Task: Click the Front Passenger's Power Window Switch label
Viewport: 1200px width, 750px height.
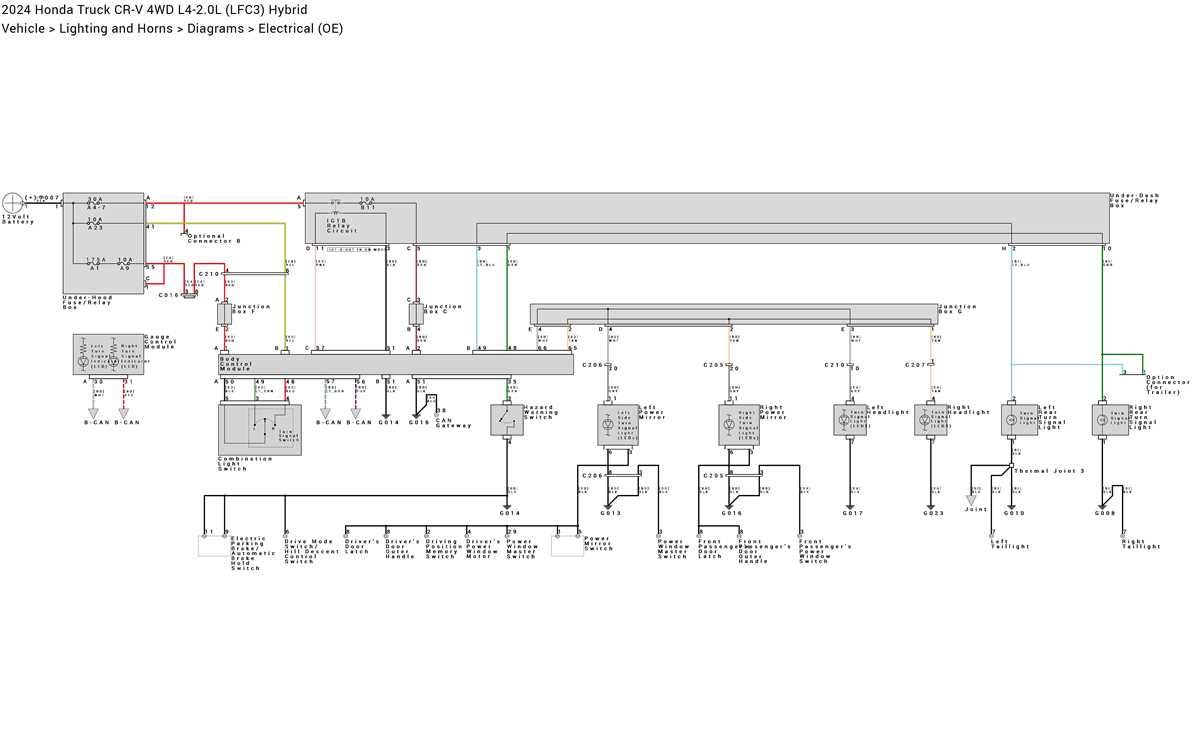Action: pos(825,552)
